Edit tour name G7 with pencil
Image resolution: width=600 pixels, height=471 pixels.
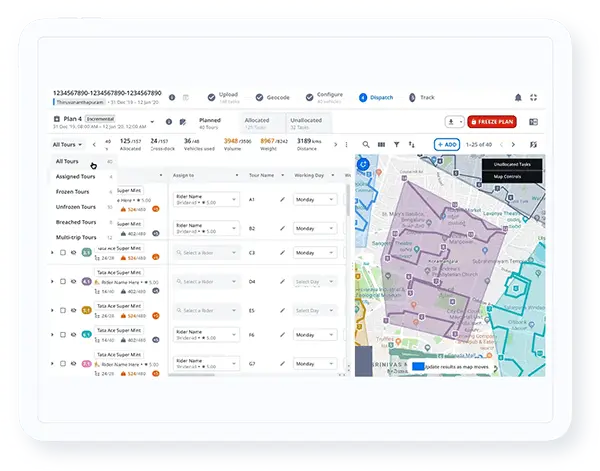pos(282,363)
